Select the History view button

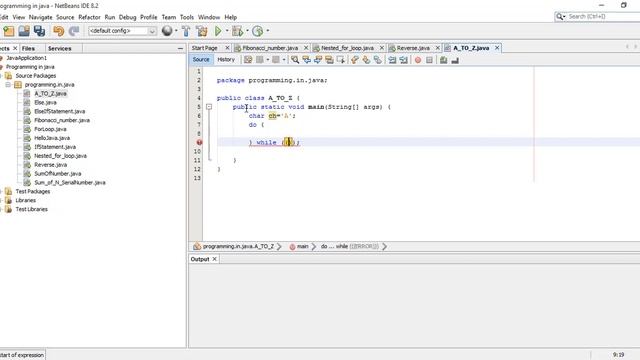pos(226,60)
